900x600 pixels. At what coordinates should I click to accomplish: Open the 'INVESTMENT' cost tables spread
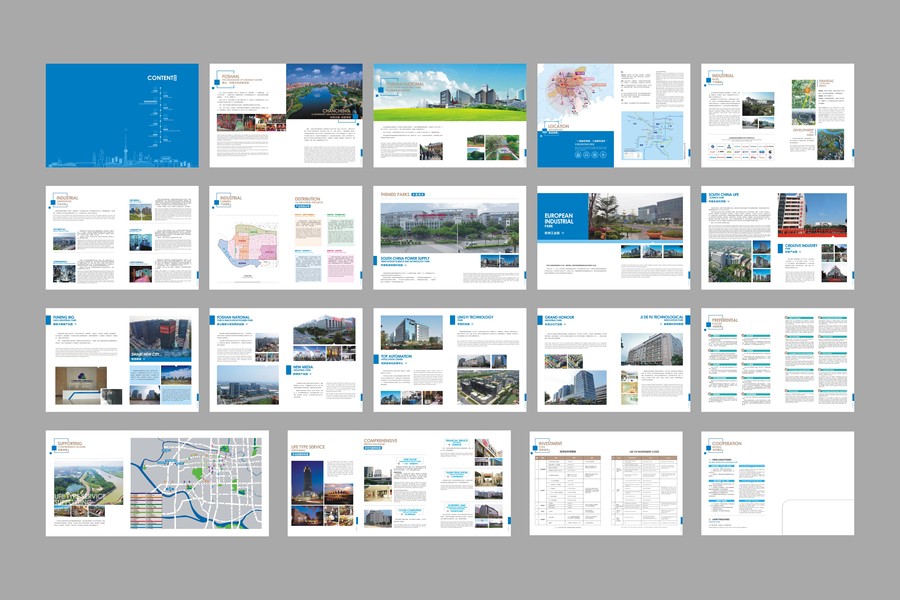[x=606, y=483]
